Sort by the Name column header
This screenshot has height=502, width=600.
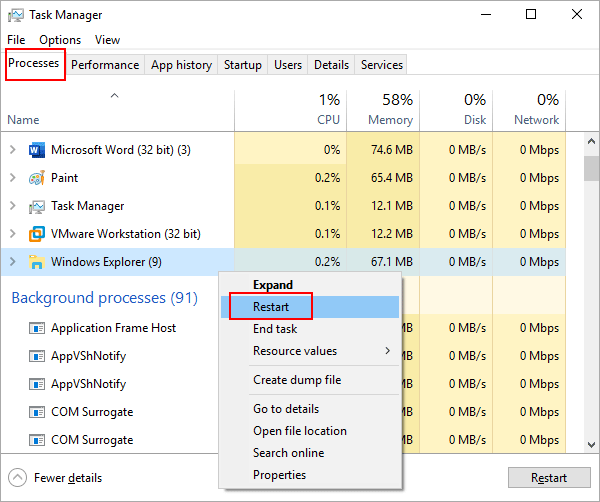click(x=117, y=111)
